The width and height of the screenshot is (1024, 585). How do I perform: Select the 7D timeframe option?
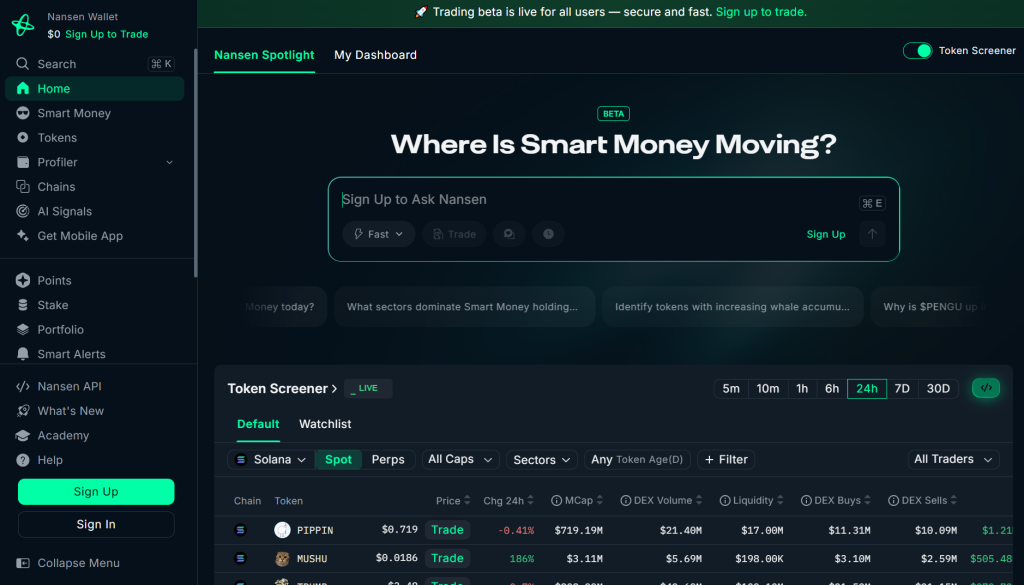(902, 388)
